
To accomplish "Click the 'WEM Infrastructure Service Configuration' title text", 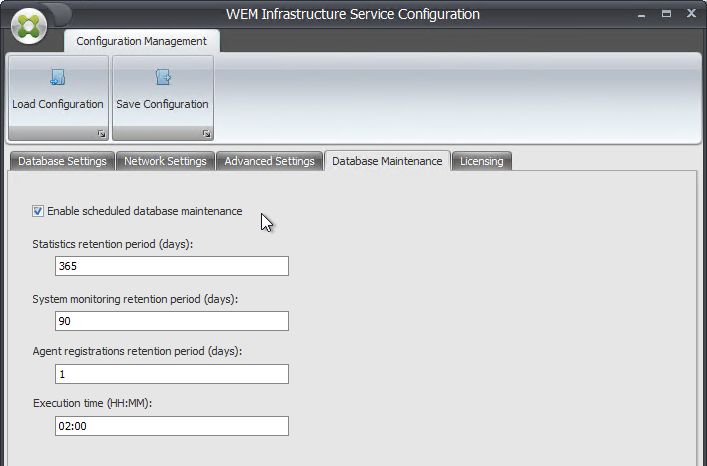I will pos(353,14).
